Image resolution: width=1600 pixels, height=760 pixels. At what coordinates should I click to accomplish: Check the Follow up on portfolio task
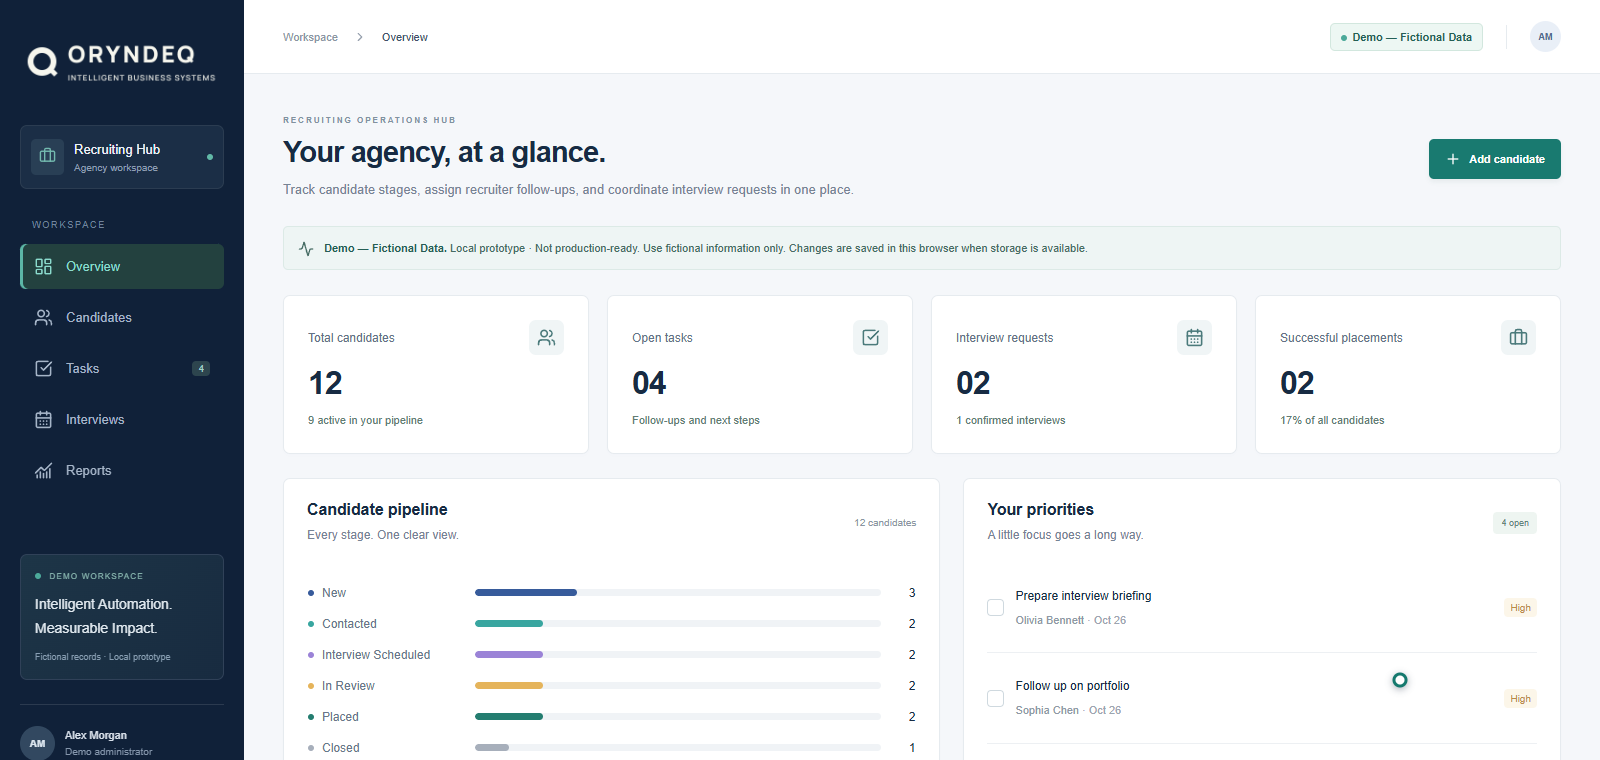995,698
